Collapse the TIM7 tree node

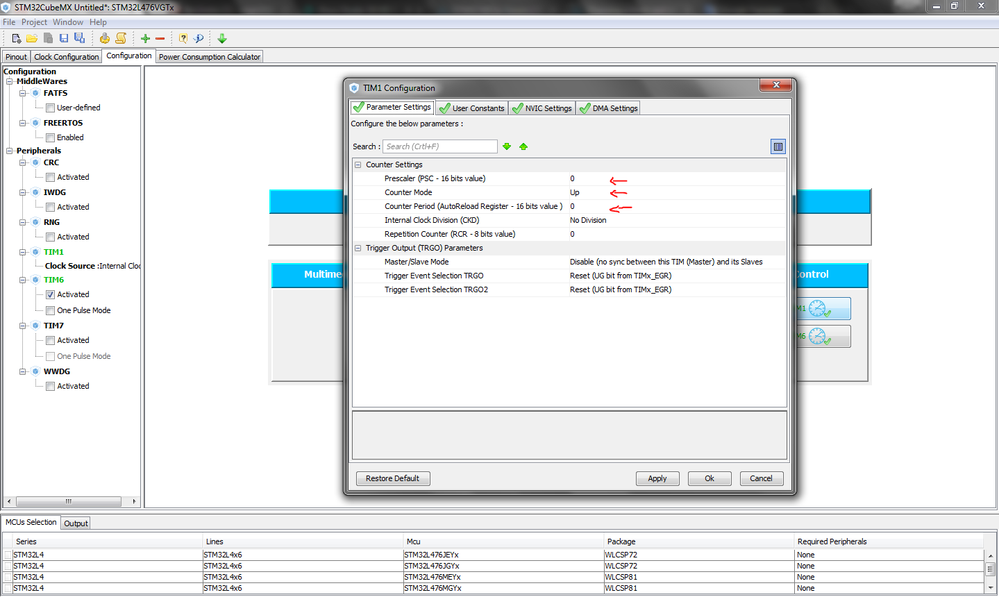pos(23,326)
